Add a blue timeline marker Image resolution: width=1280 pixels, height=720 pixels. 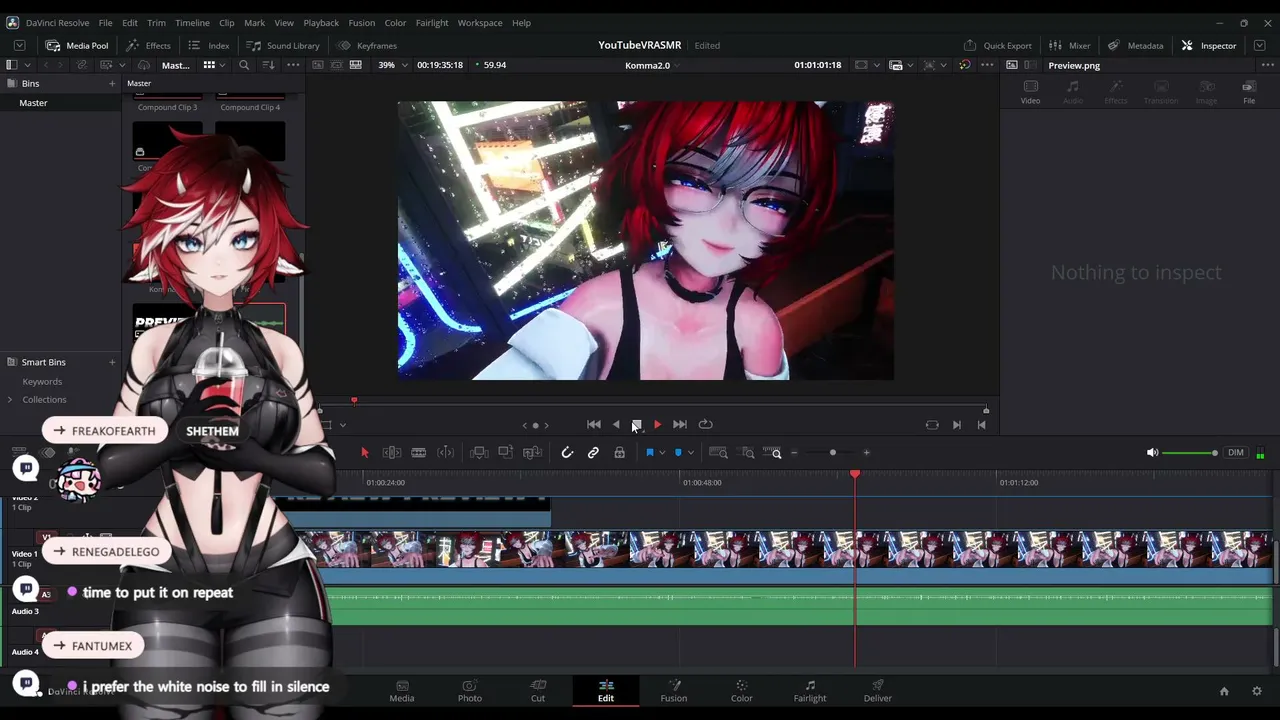(678, 453)
